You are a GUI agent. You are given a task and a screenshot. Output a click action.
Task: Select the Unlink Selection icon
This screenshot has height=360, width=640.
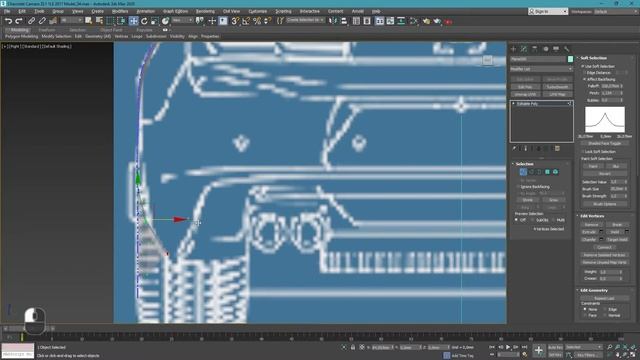[x=42, y=21]
